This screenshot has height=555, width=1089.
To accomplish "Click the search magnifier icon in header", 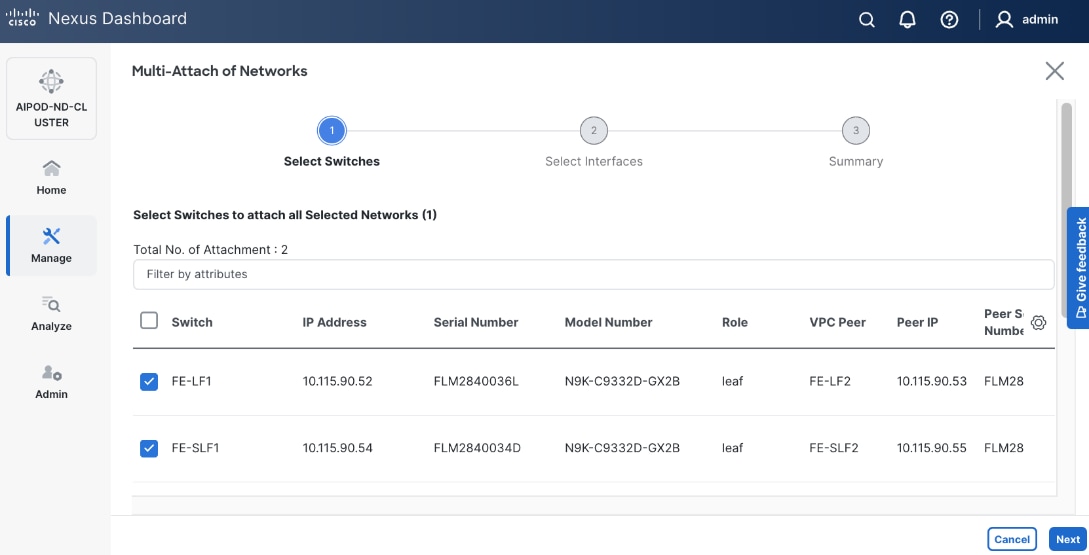I will click(867, 20).
